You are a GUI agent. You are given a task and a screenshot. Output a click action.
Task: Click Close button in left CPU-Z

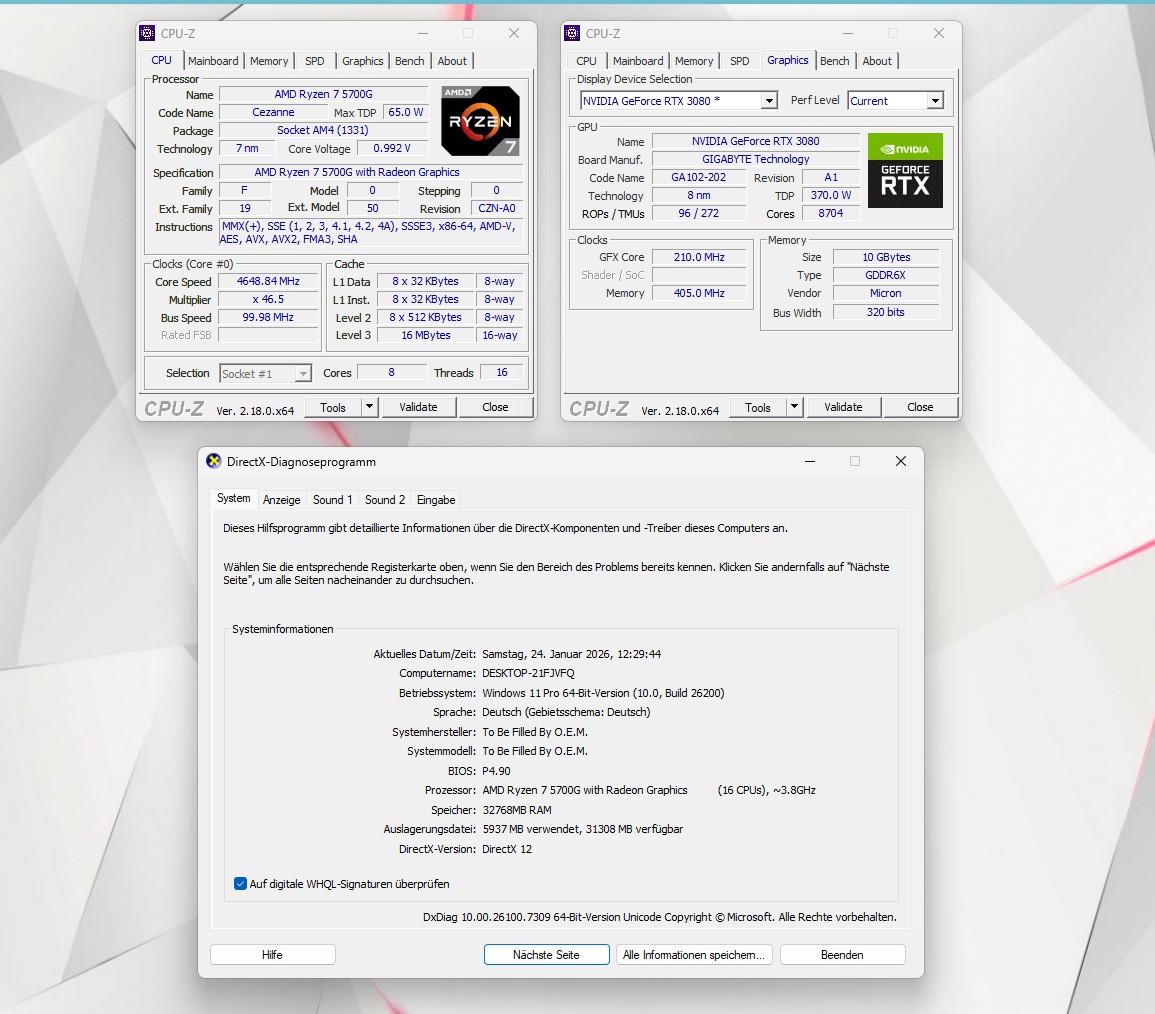[495, 407]
